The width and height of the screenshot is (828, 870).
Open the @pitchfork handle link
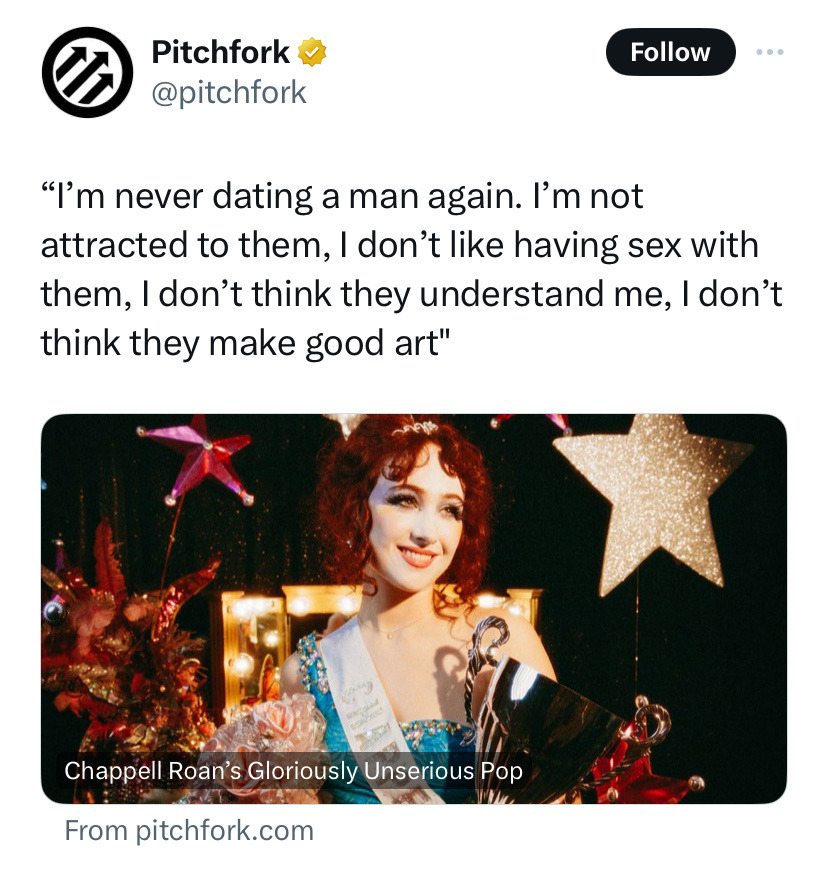click(x=229, y=93)
